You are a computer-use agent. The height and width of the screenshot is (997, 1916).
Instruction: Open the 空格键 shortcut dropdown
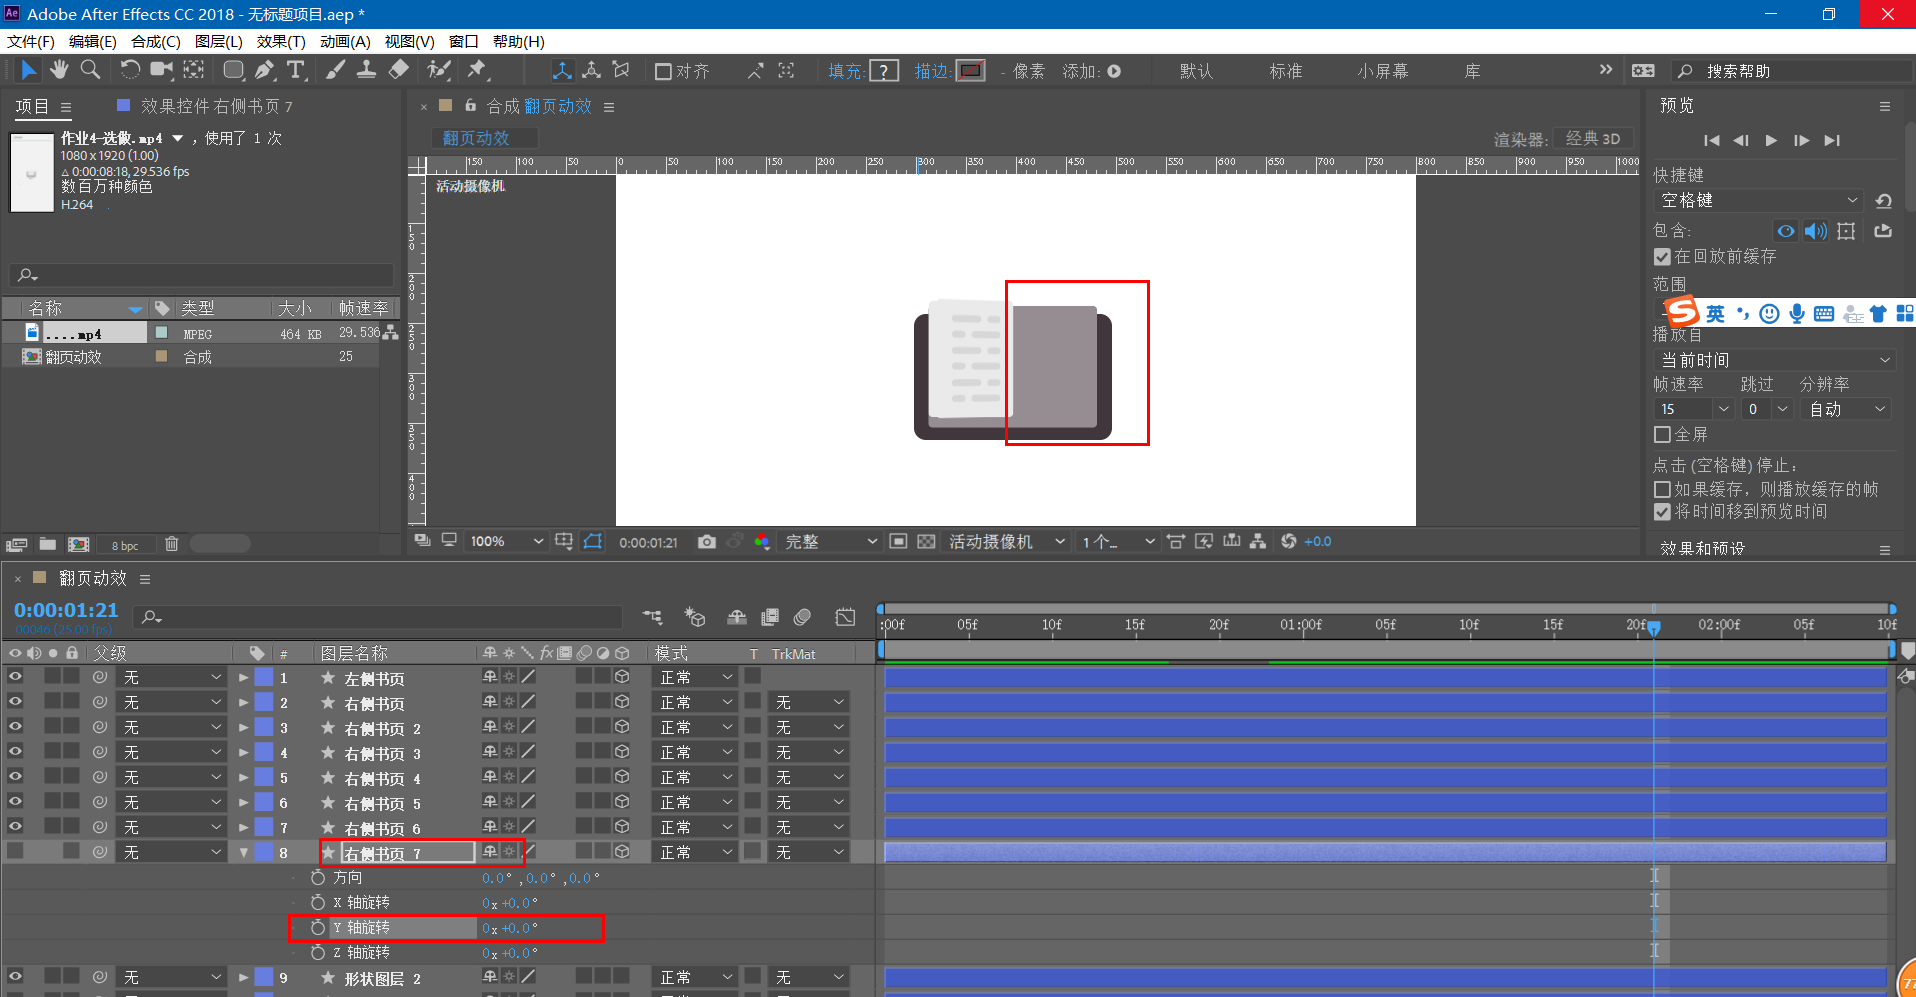tap(1758, 200)
